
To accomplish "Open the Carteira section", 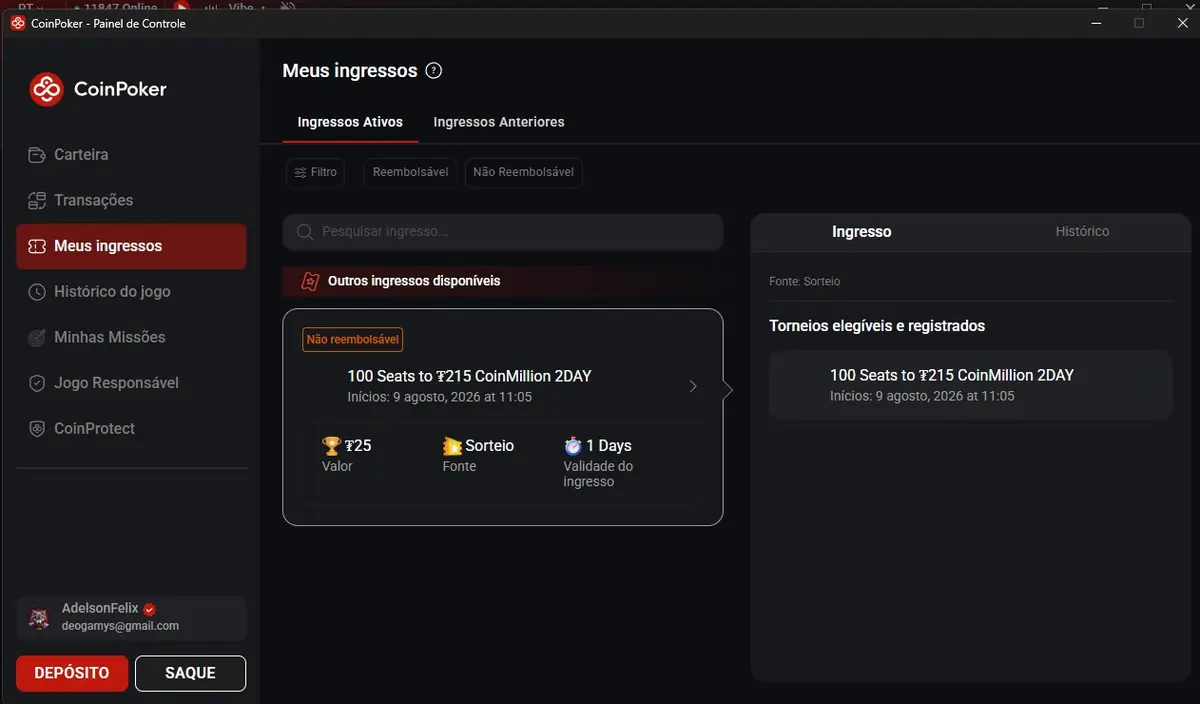I will [131, 155].
